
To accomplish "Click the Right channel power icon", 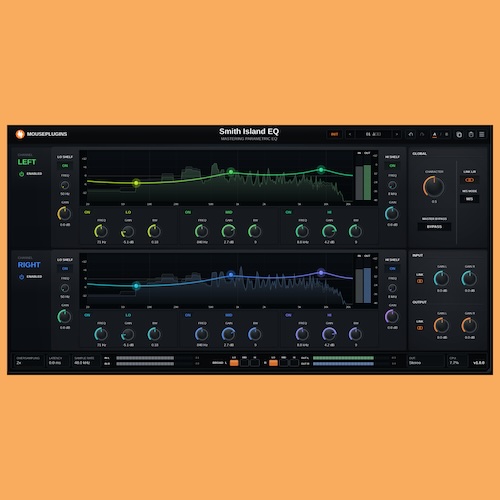I will (x=21, y=277).
